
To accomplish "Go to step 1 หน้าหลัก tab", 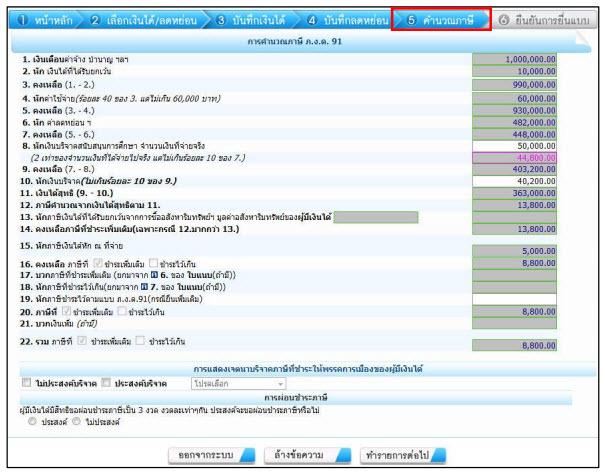I will pyautogui.click(x=39, y=19).
